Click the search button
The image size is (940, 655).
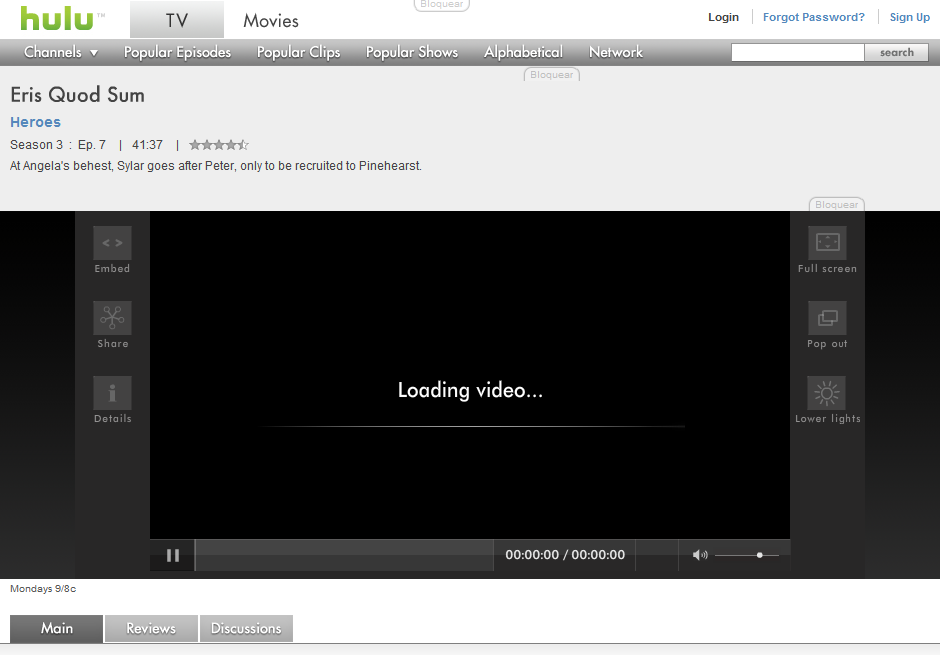click(x=896, y=52)
